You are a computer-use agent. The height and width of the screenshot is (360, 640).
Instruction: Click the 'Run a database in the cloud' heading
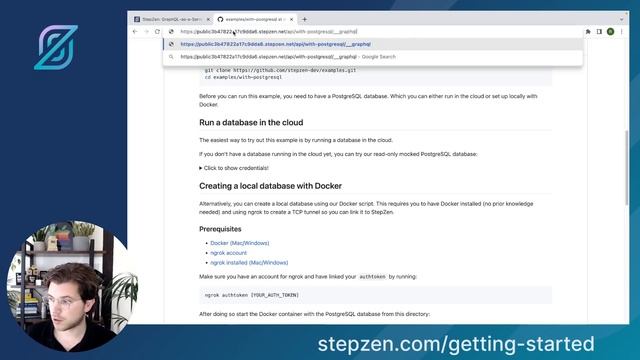251,122
